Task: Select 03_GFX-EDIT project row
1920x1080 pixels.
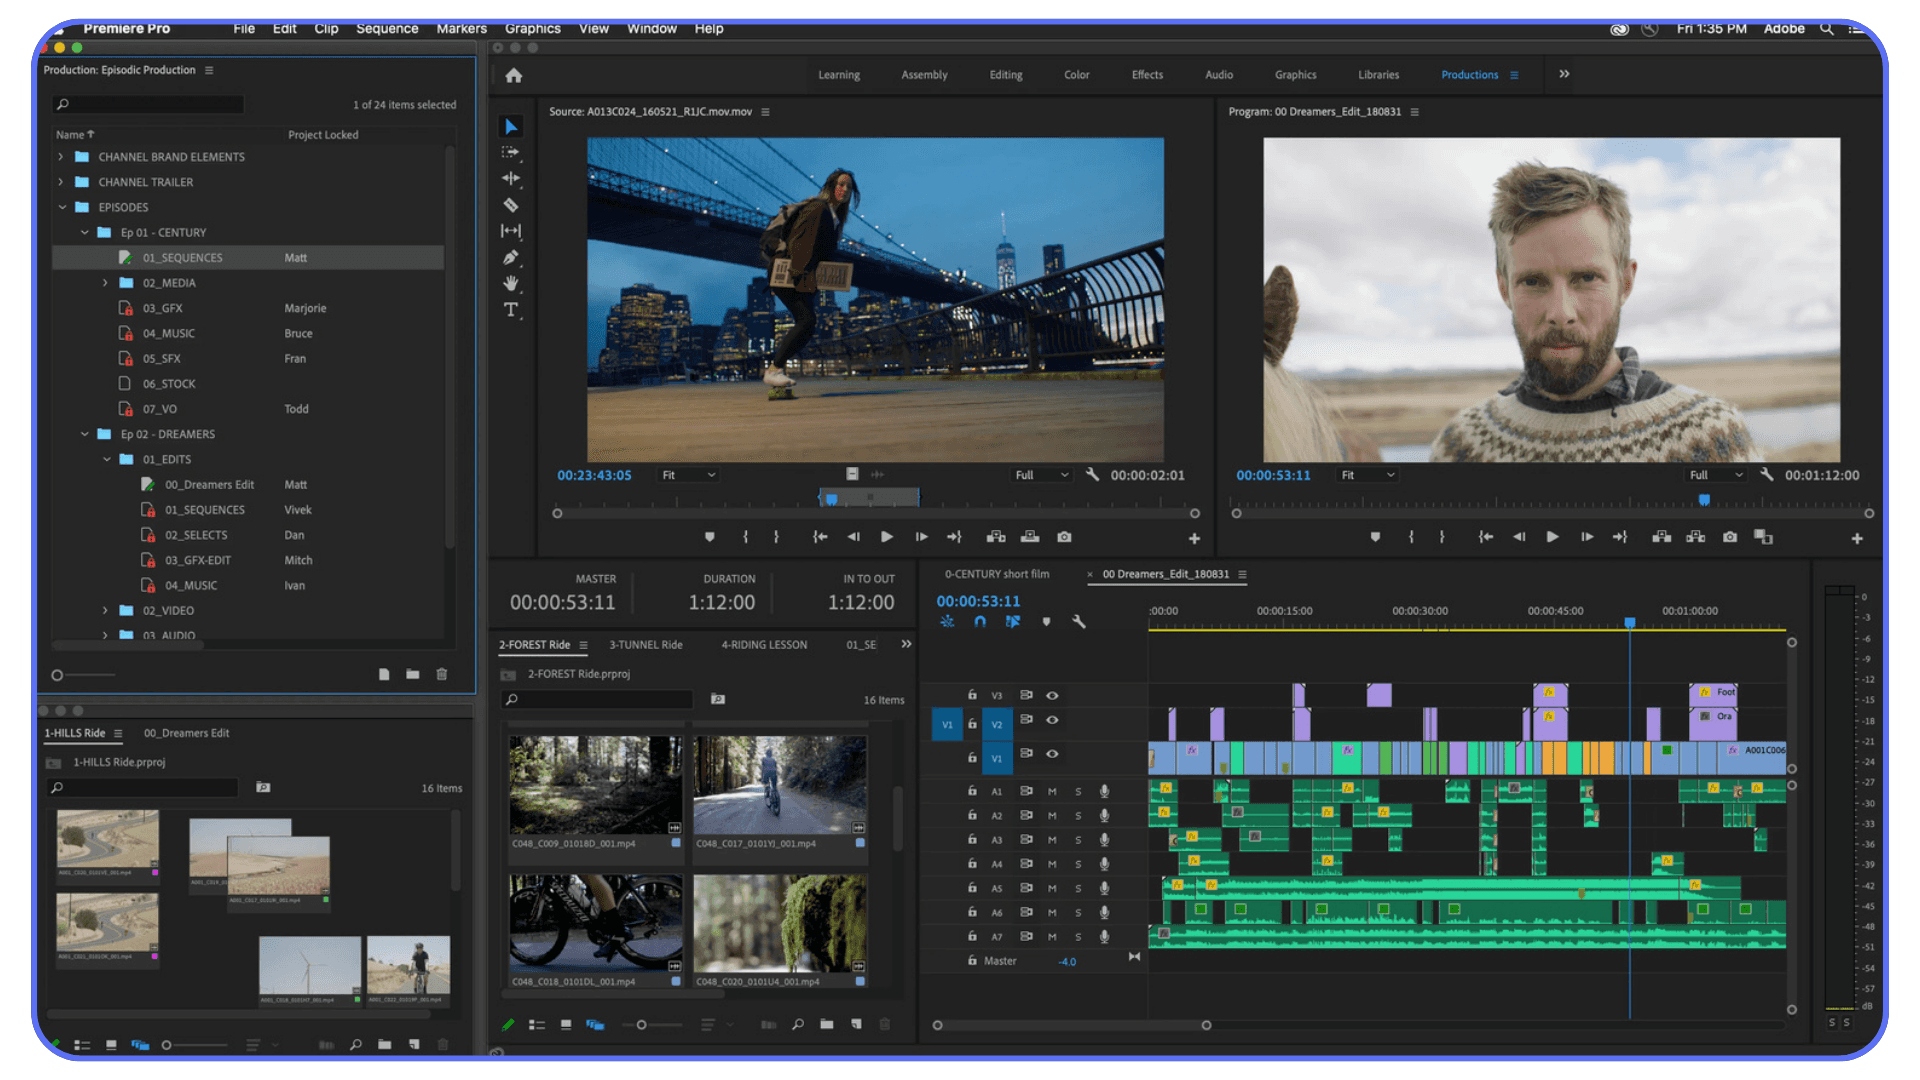Action: pos(248,560)
